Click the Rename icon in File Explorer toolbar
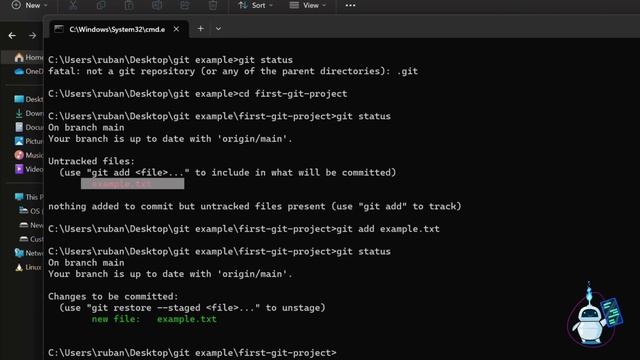Screen dimensions: 640x360 click(x=157, y=5)
